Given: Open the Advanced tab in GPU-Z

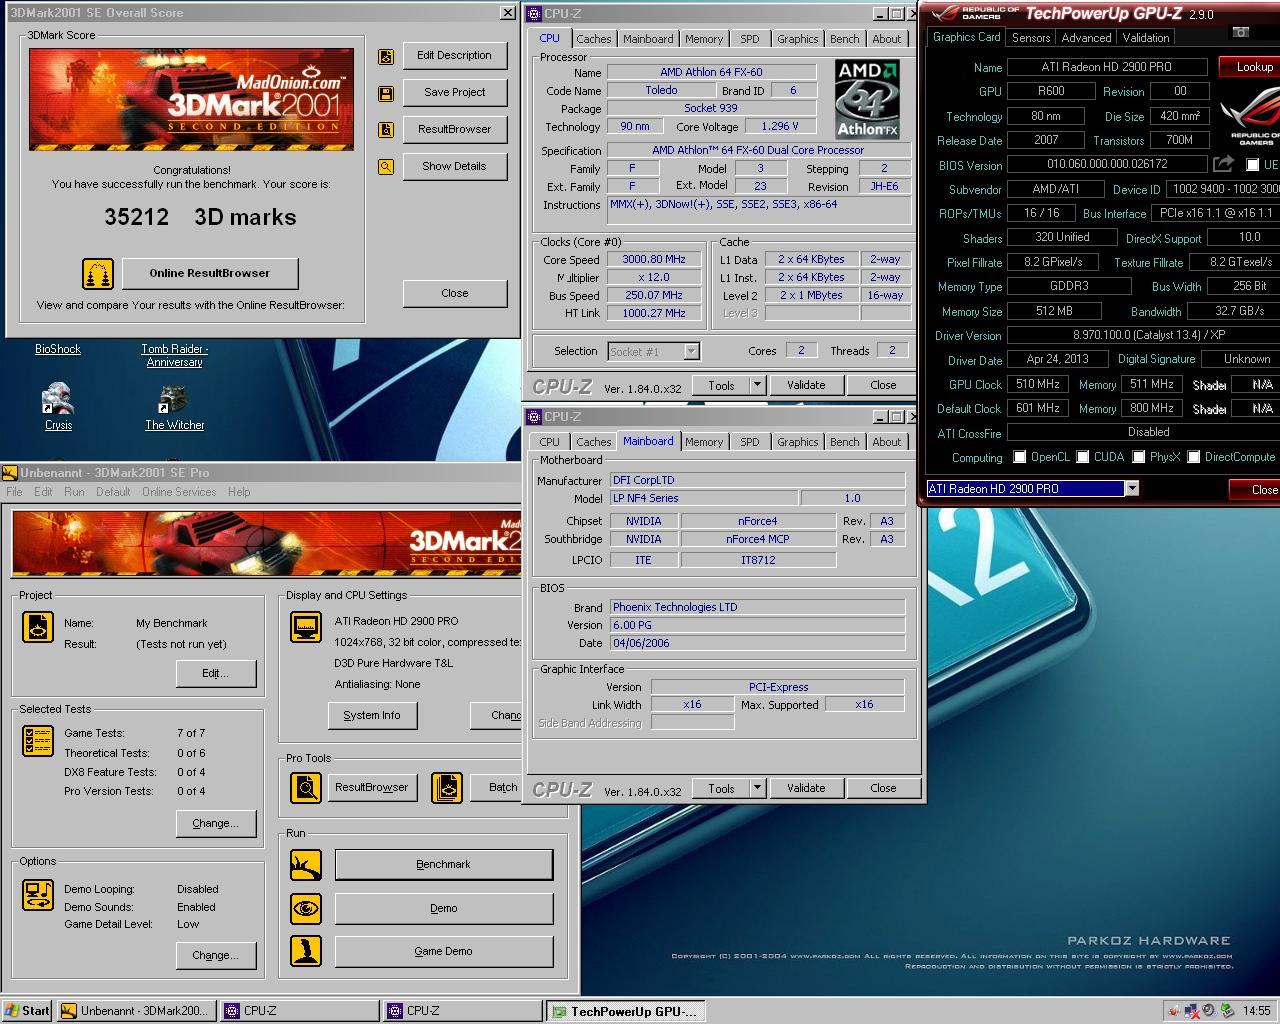Looking at the screenshot, I should tap(1086, 37).
